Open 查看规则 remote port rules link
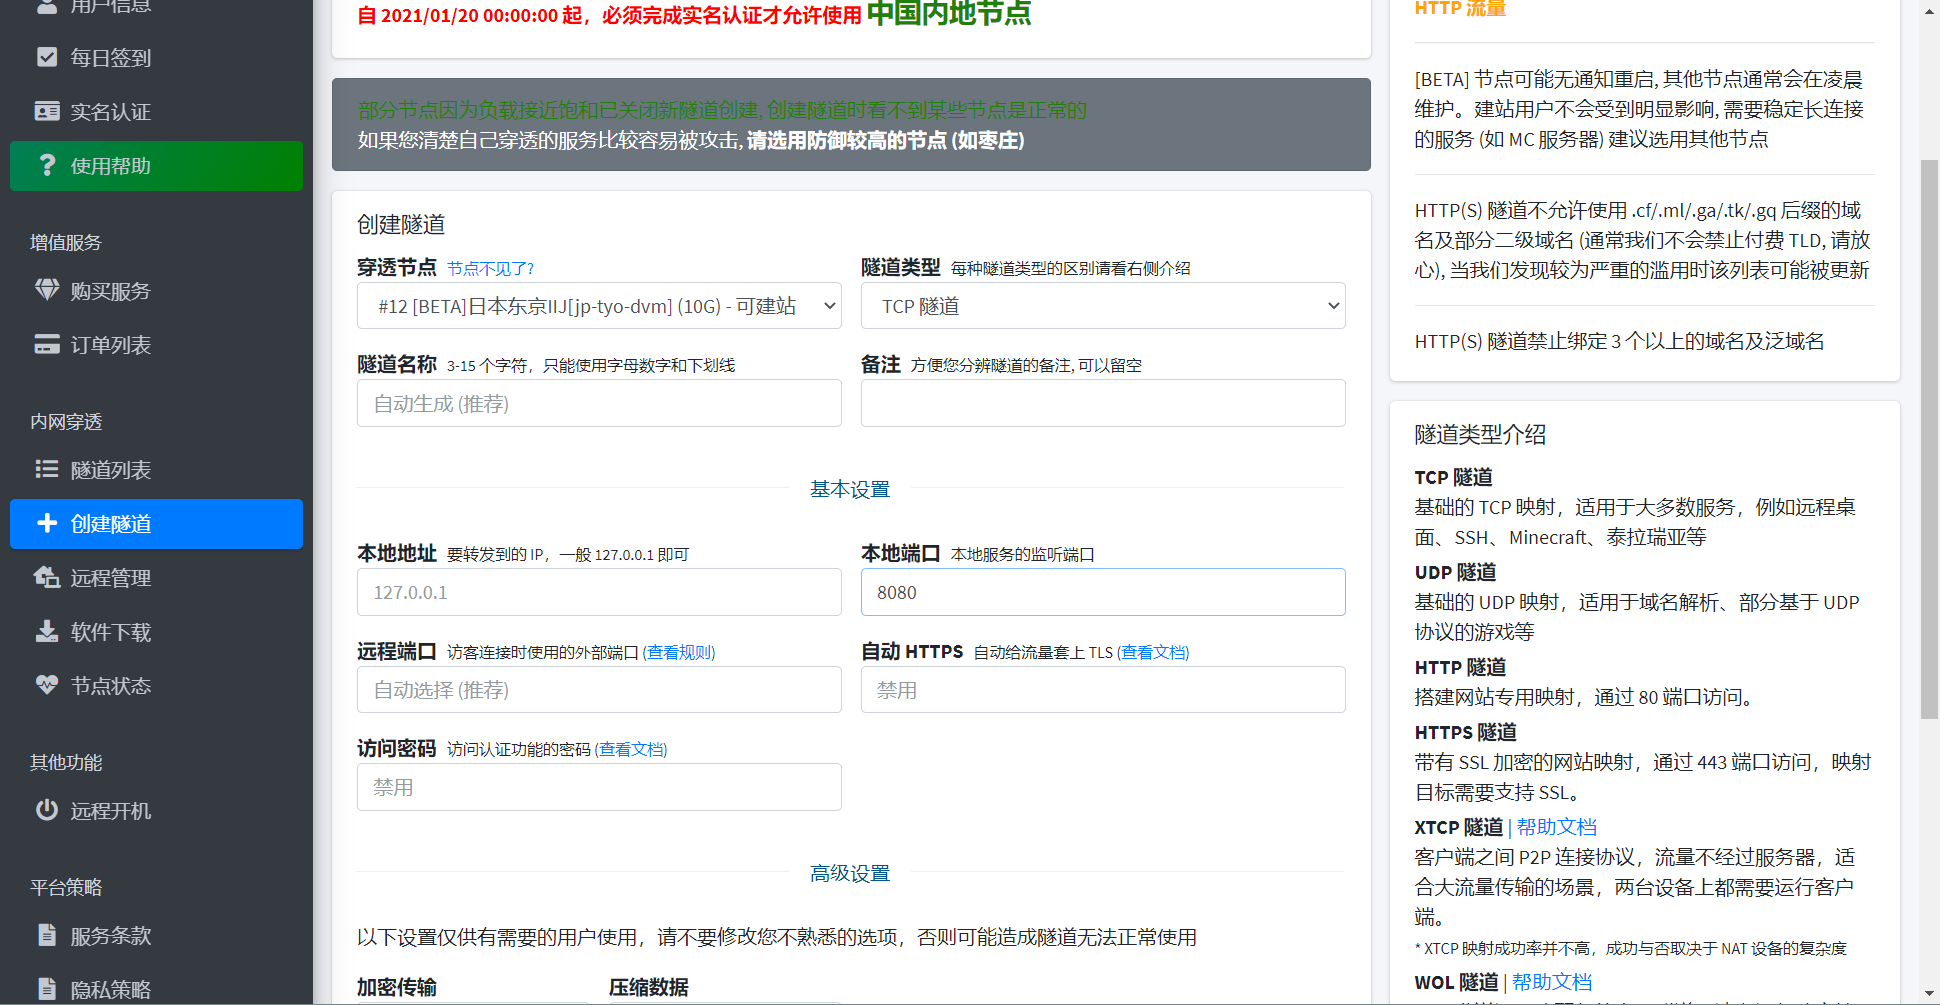The image size is (1940, 1005). pyautogui.click(x=679, y=651)
